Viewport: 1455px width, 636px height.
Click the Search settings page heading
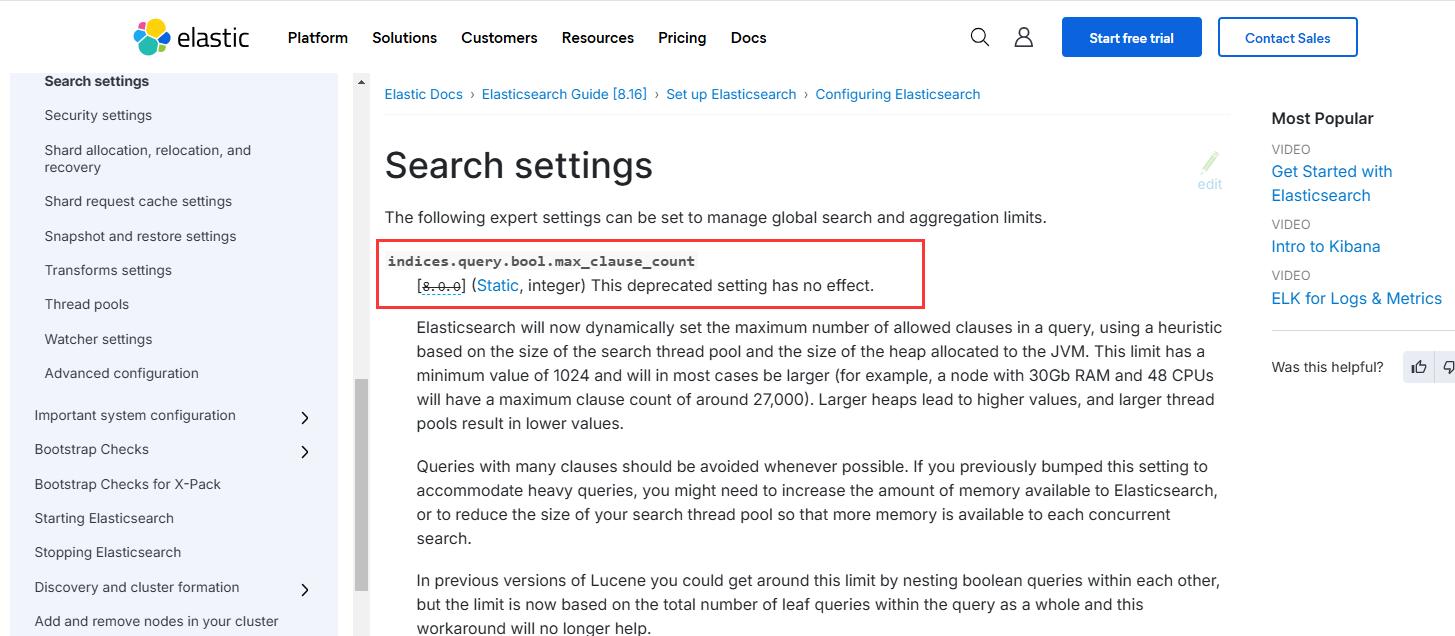519,166
